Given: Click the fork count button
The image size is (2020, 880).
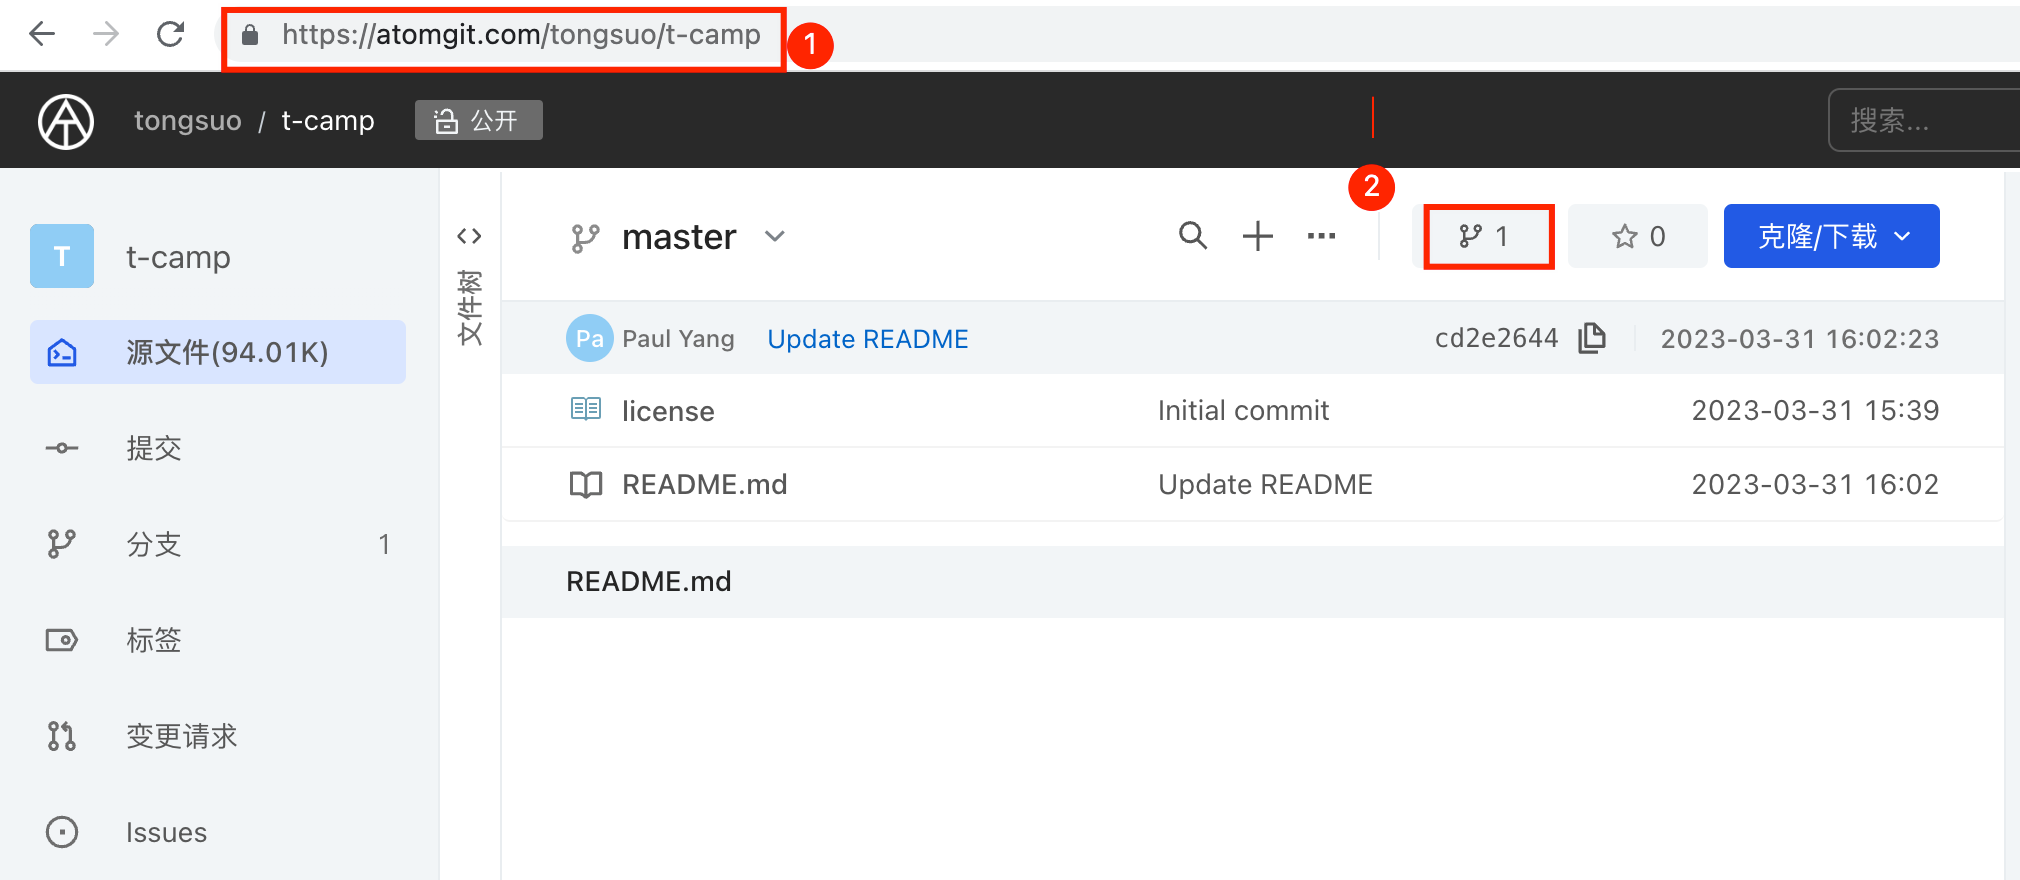Looking at the screenshot, I should pos(1488,237).
